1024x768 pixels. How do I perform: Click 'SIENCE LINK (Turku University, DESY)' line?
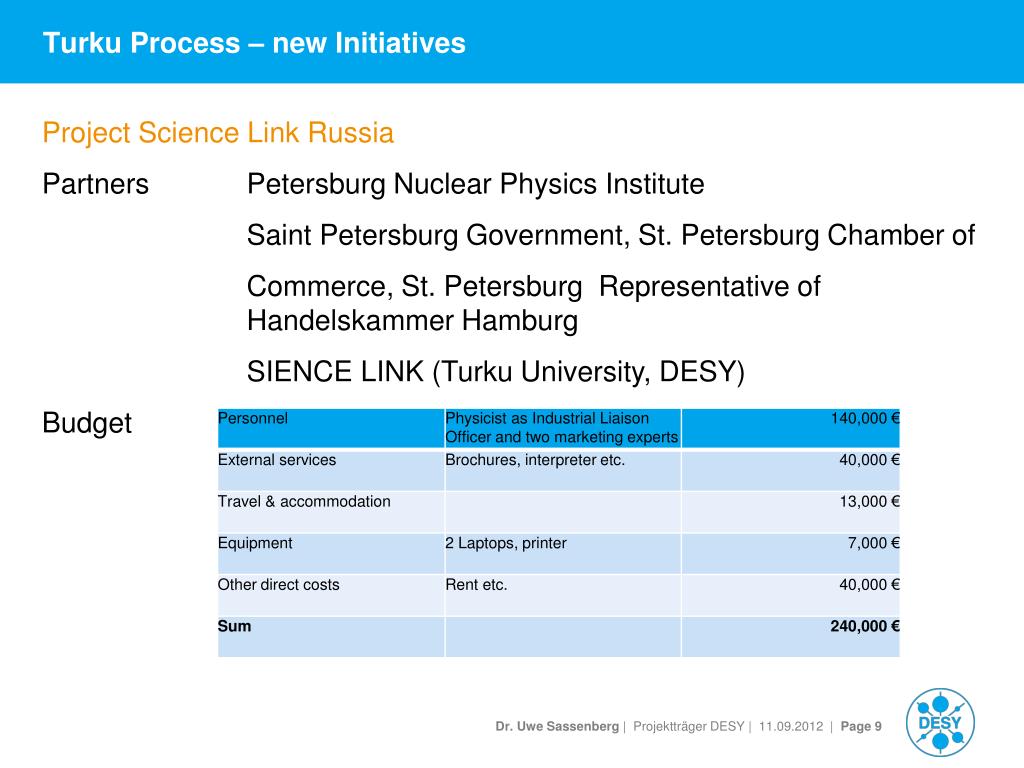tap(496, 372)
